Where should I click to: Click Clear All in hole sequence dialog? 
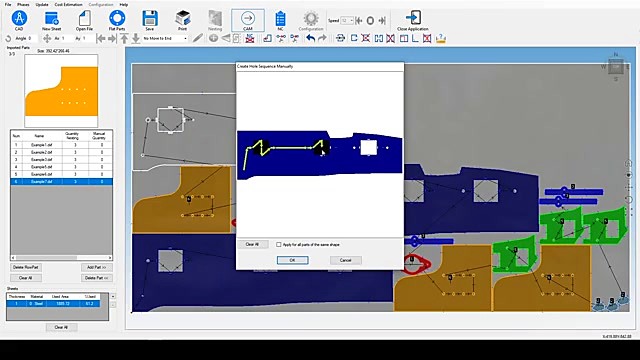pyautogui.click(x=252, y=244)
